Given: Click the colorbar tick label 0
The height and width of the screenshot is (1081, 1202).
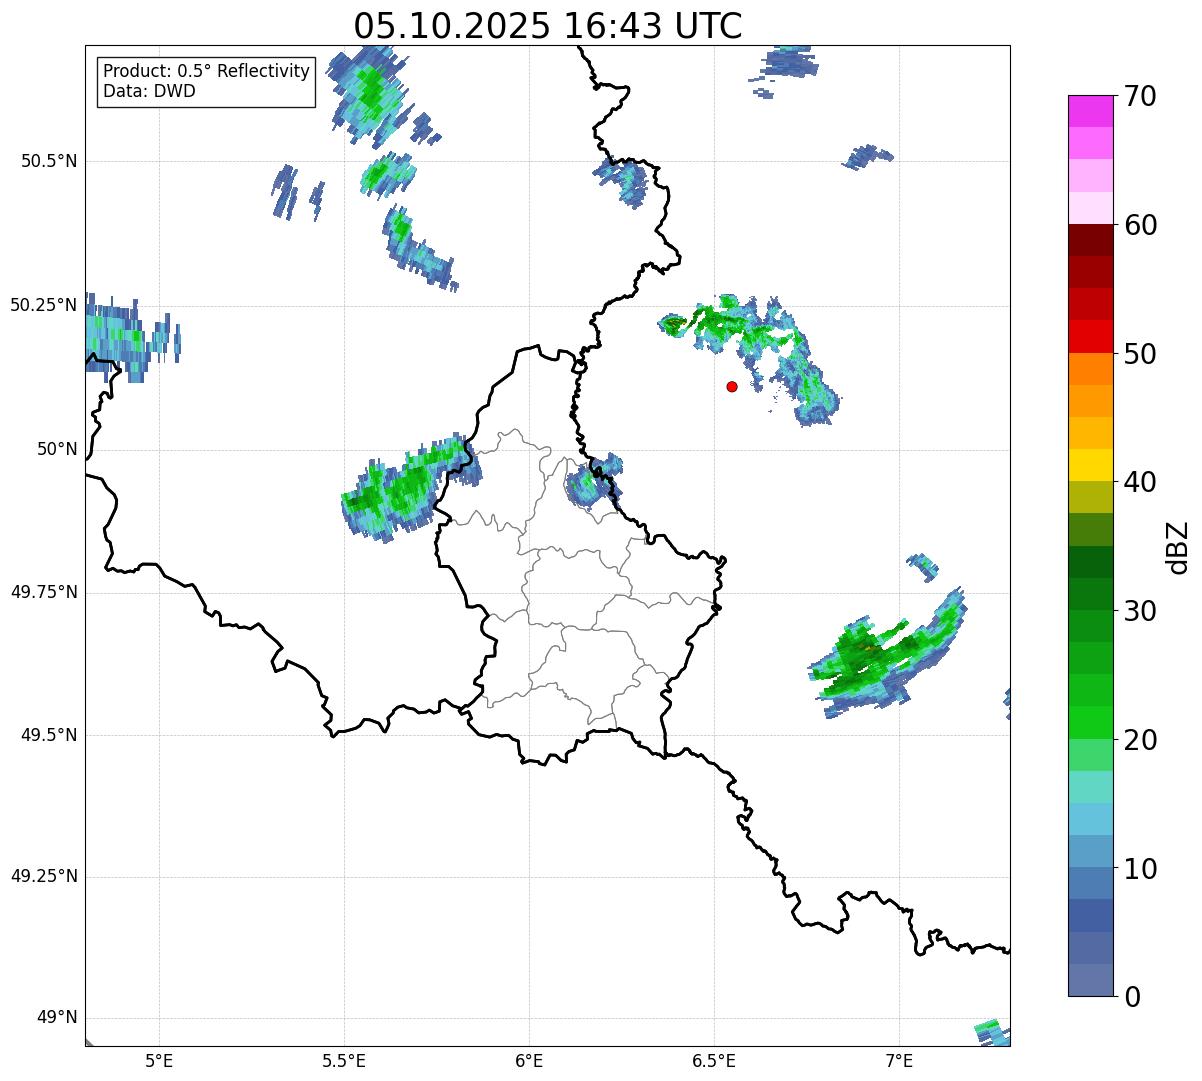Looking at the screenshot, I should click(x=1132, y=997).
